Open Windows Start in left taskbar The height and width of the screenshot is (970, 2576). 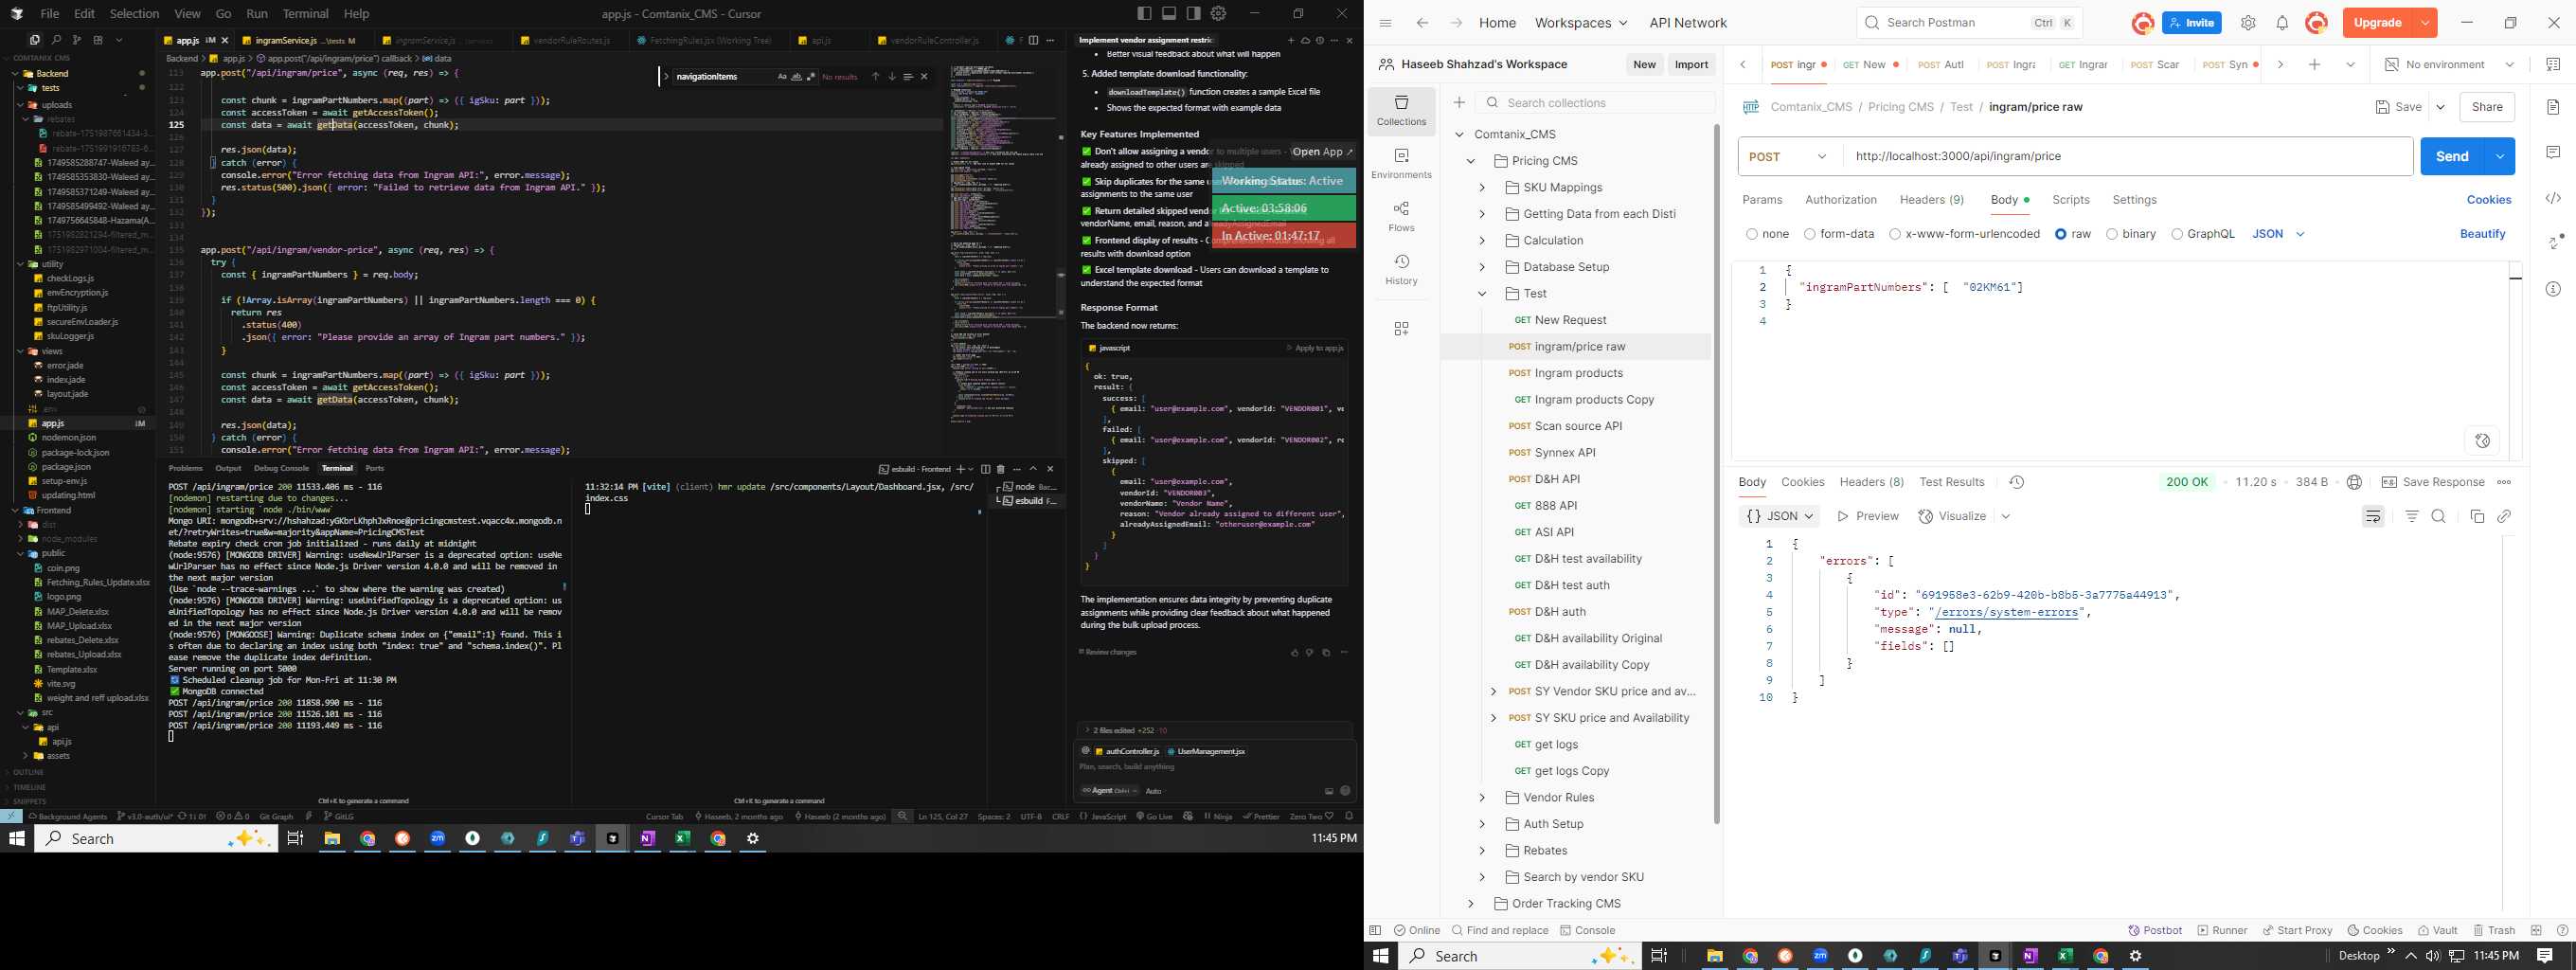[x=17, y=839]
